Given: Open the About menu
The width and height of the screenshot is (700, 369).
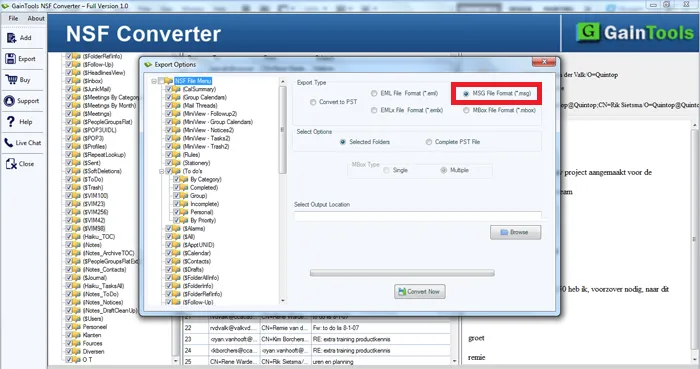Looking at the screenshot, I should tap(36, 18).
